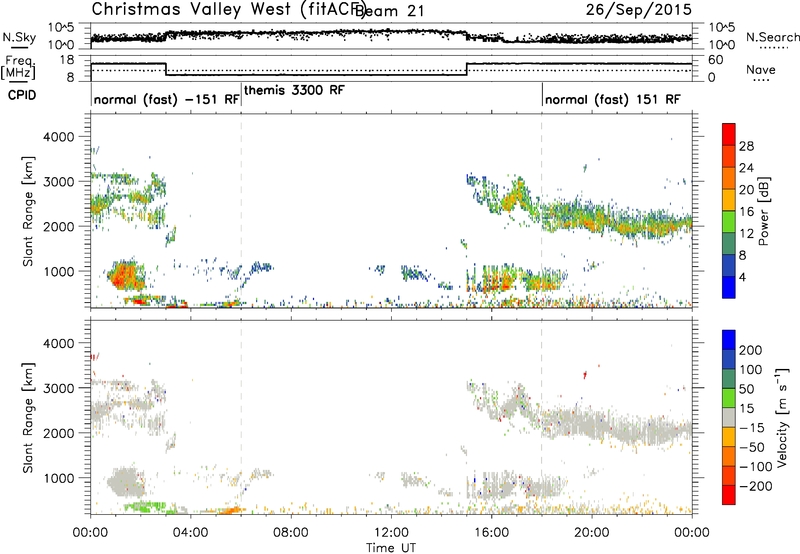Click the 'Power [dB]' color bar label

point(763,211)
